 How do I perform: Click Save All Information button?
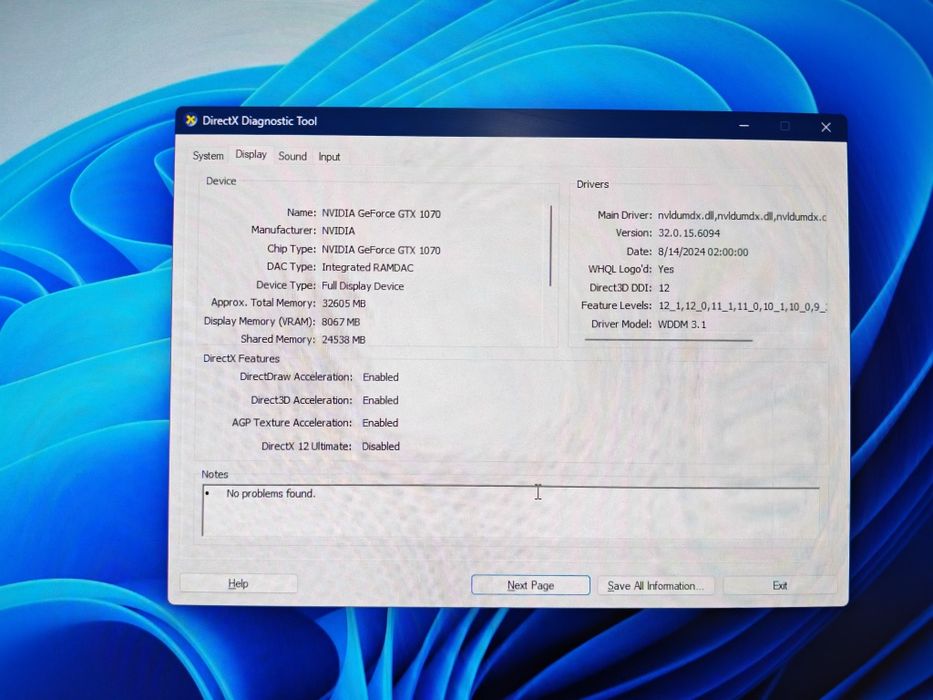pyautogui.click(x=655, y=586)
